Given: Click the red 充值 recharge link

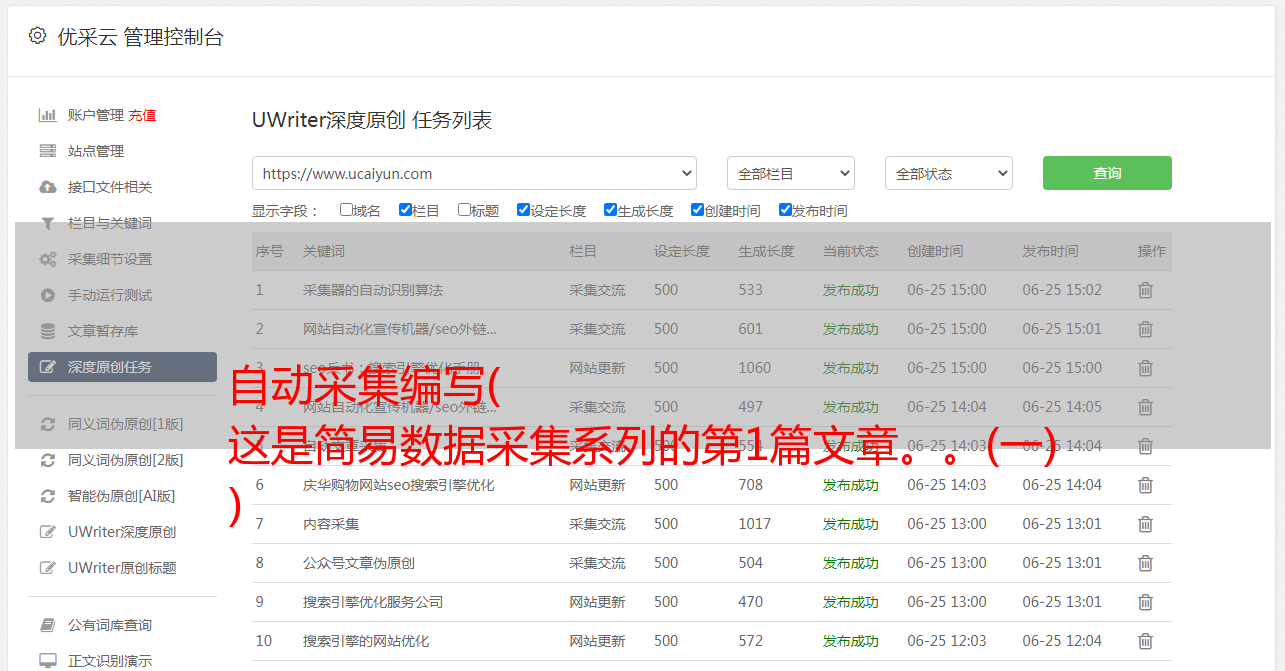Looking at the screenshot, I should tap(142, 115).
